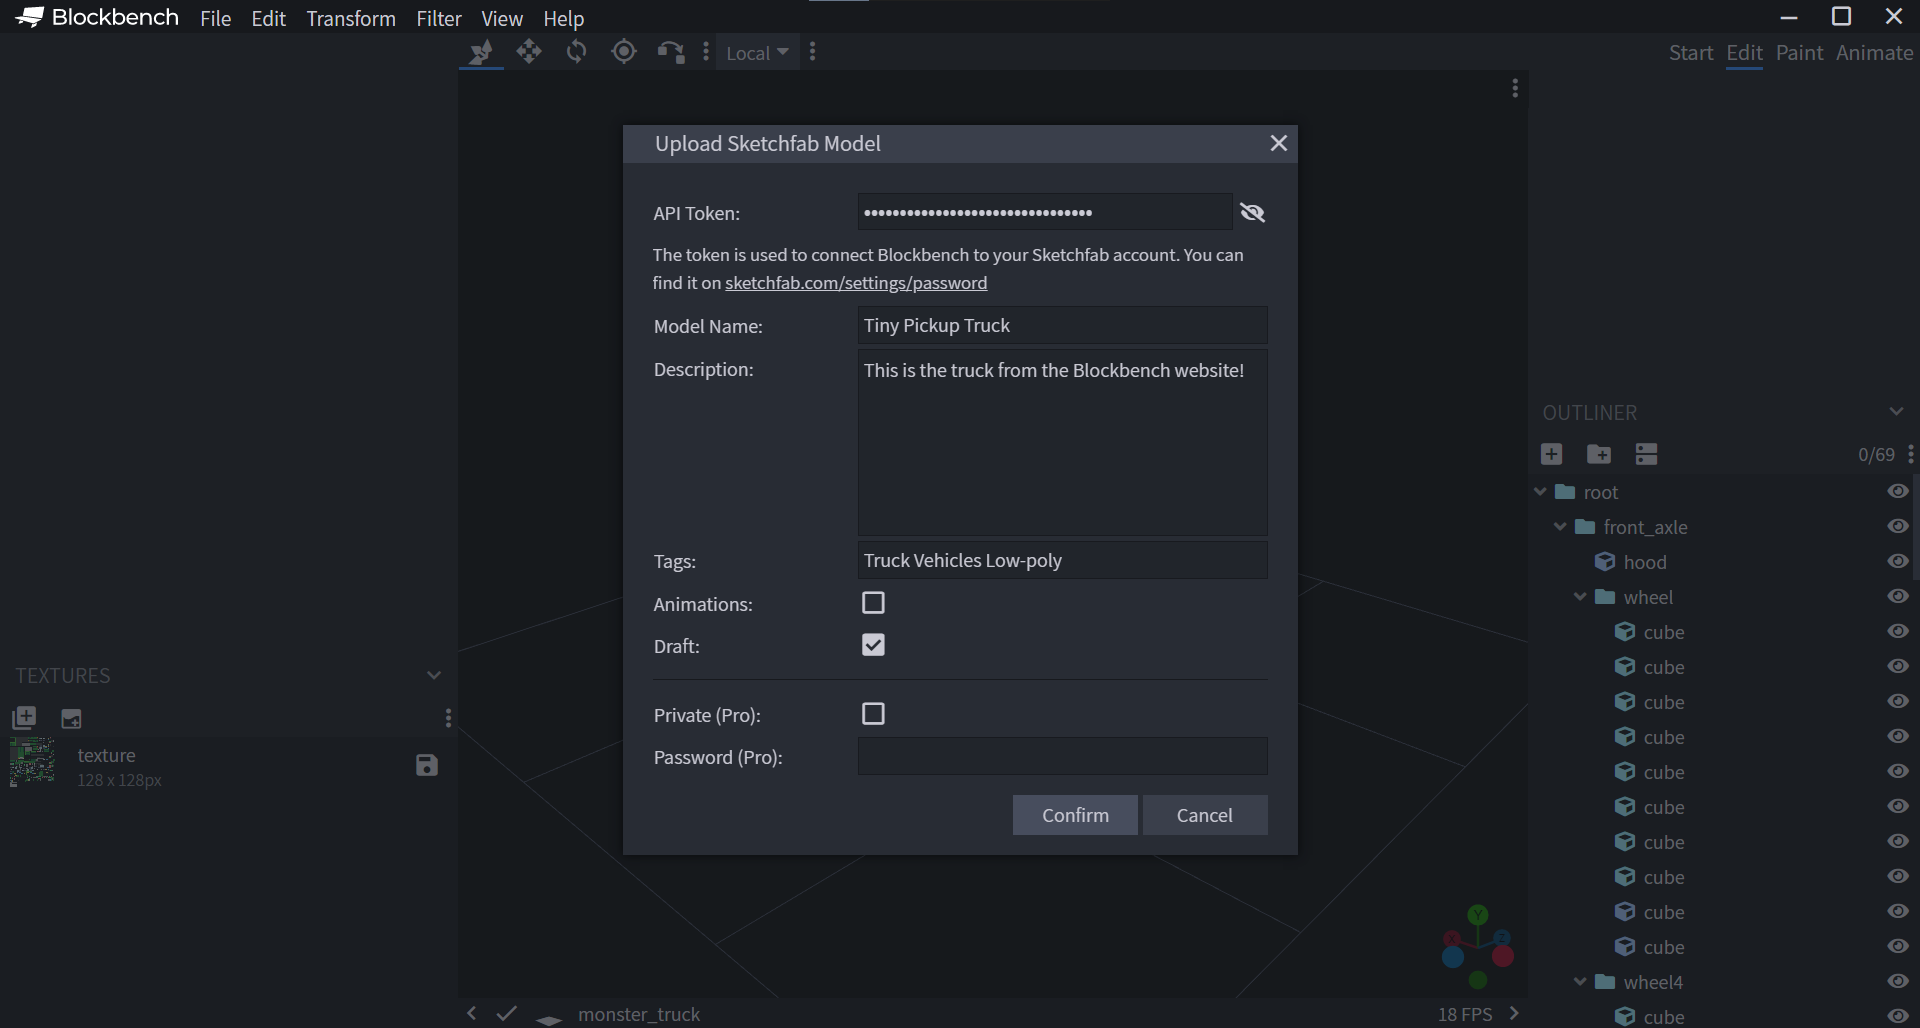
Task: Select the Pivot tool in the toolbar
Action: click(x=624, y=52)
